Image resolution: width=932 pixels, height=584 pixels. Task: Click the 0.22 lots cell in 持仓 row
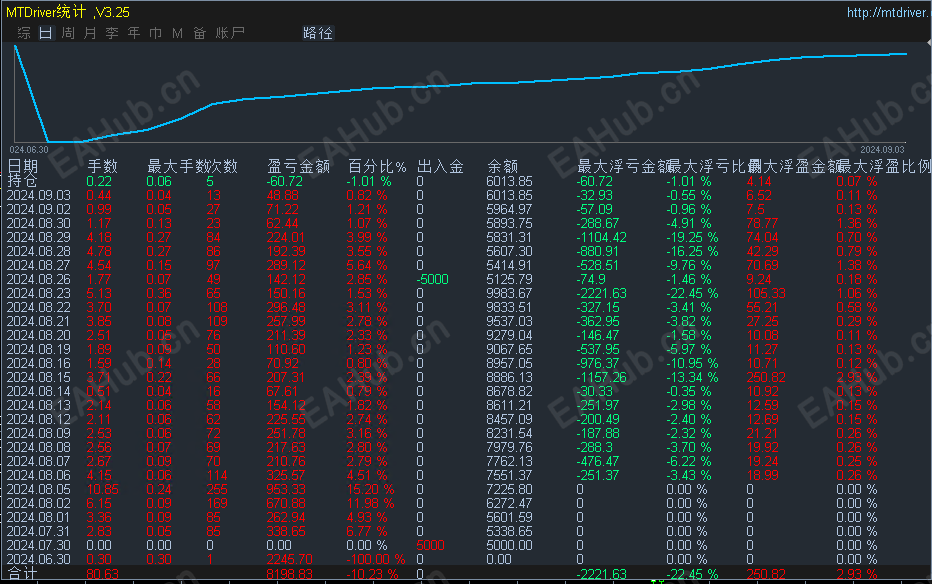pos(99,181)
